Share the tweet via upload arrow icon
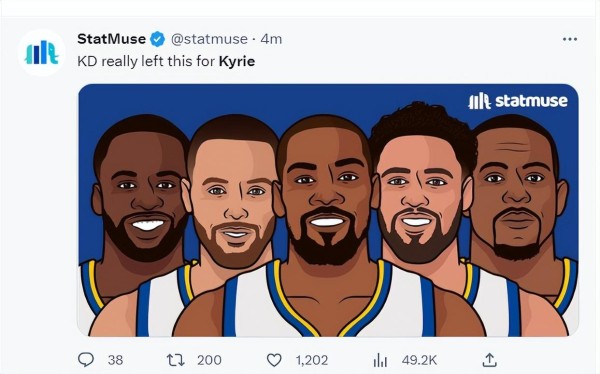 (489, 360)
